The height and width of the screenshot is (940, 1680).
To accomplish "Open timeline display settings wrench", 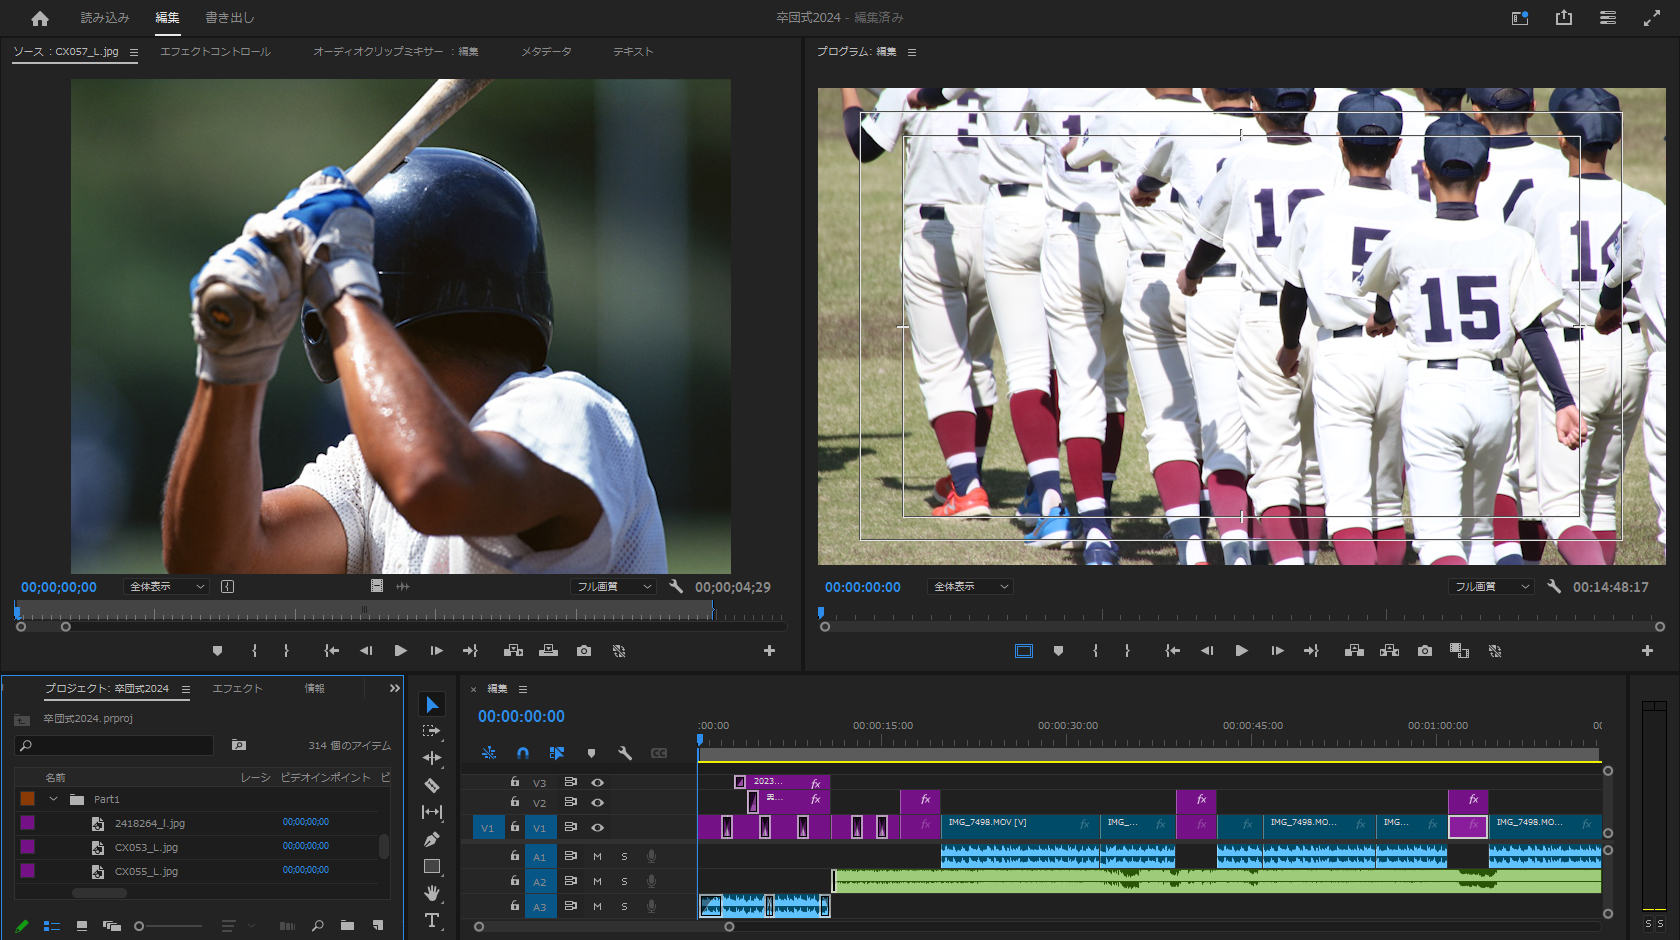I will [625, 753].
